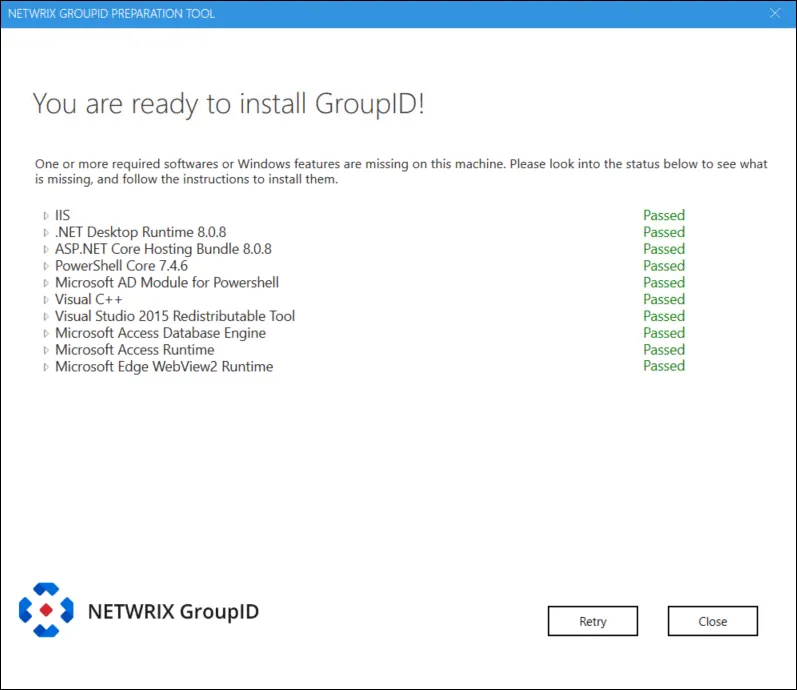Click Passed status for Visual Studio 2015 Redistributable
The width and height of the screenshot is (797, 690).
(x=664, y=316)
